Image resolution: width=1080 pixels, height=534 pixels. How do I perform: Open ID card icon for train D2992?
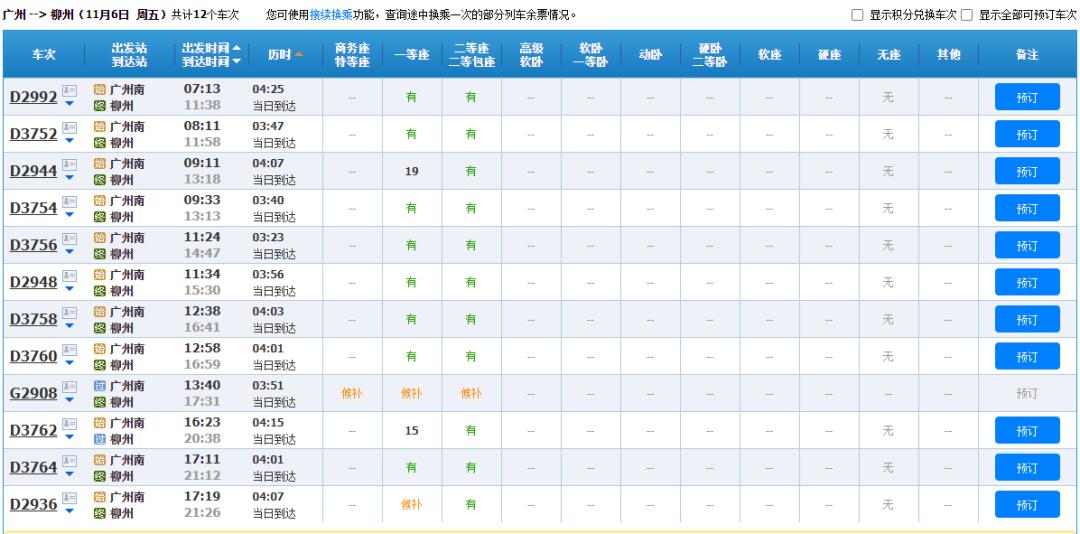click(70, 90)
